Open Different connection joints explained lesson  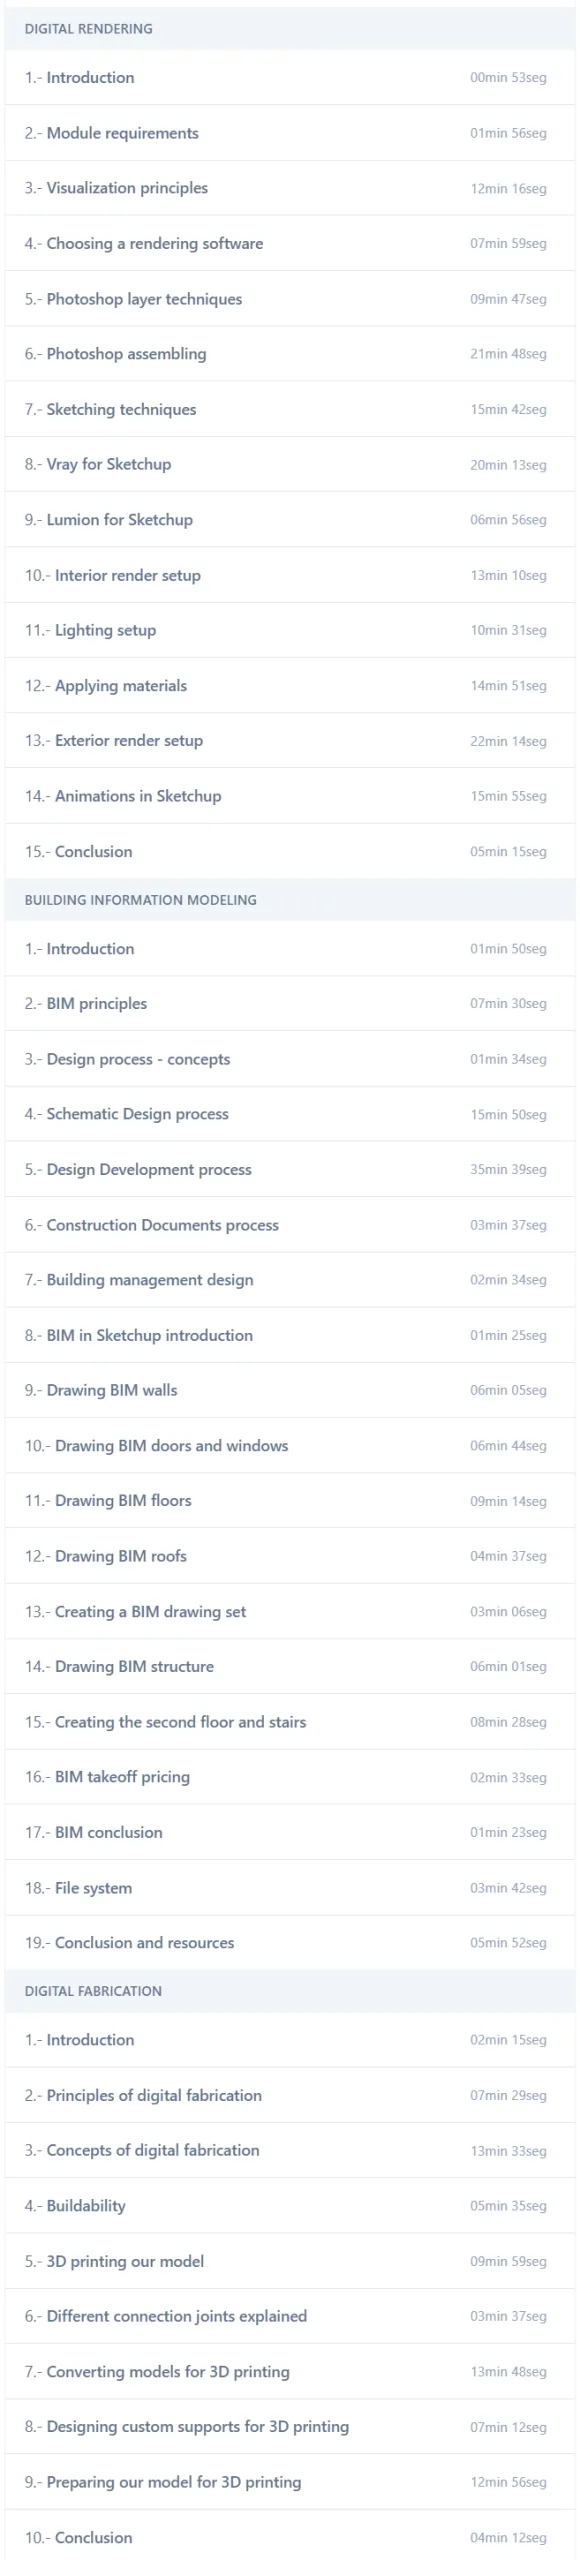pyautogui.click(x=290, y=2316)
